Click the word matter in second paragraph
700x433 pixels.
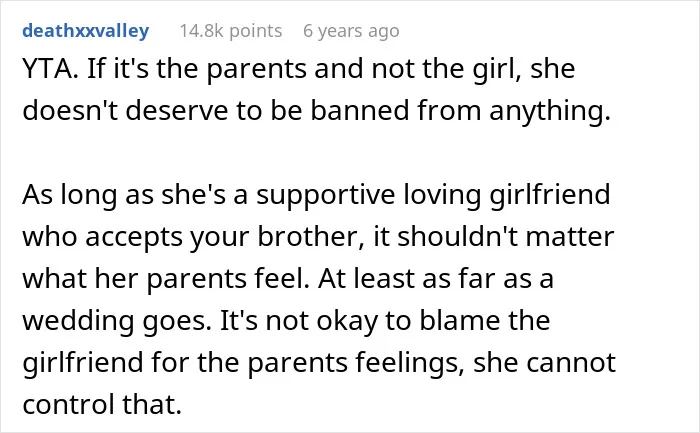click(570, 237)
